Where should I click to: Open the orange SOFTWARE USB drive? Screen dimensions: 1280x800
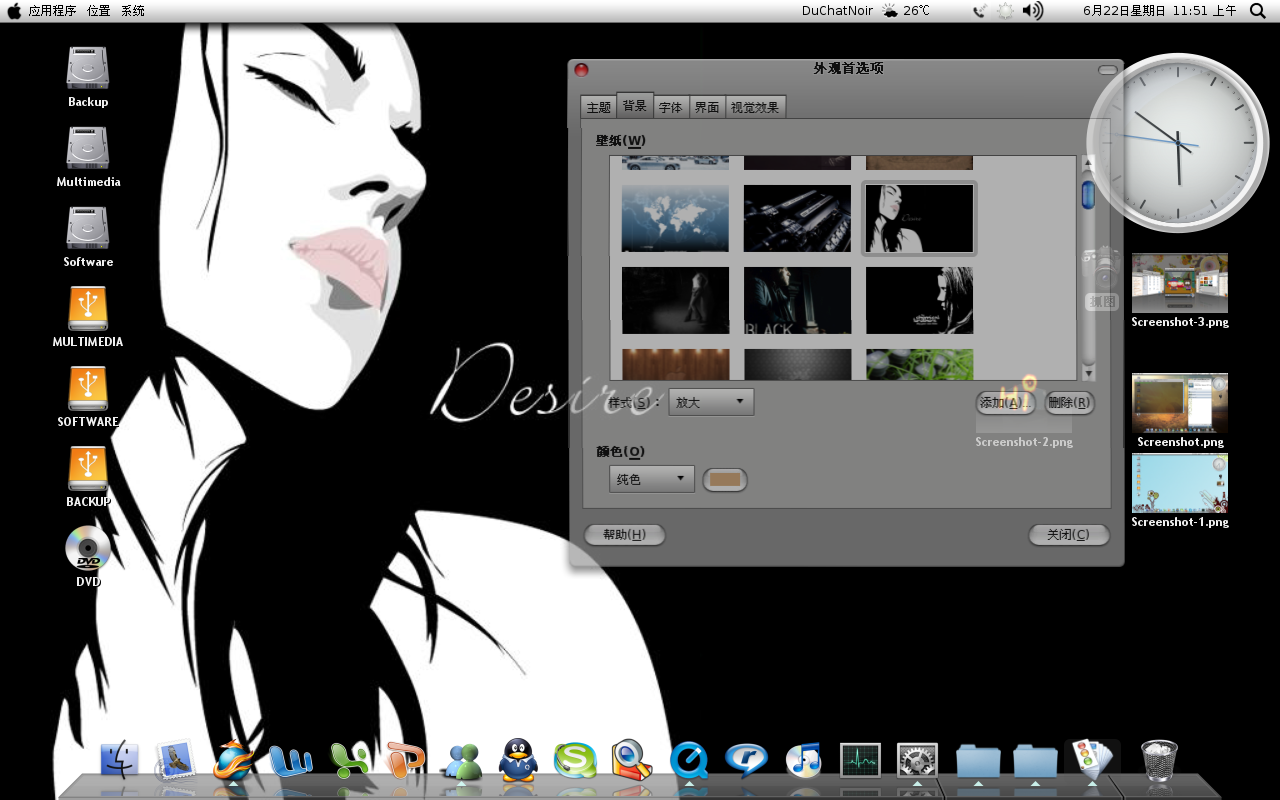(x=88, y=388)
